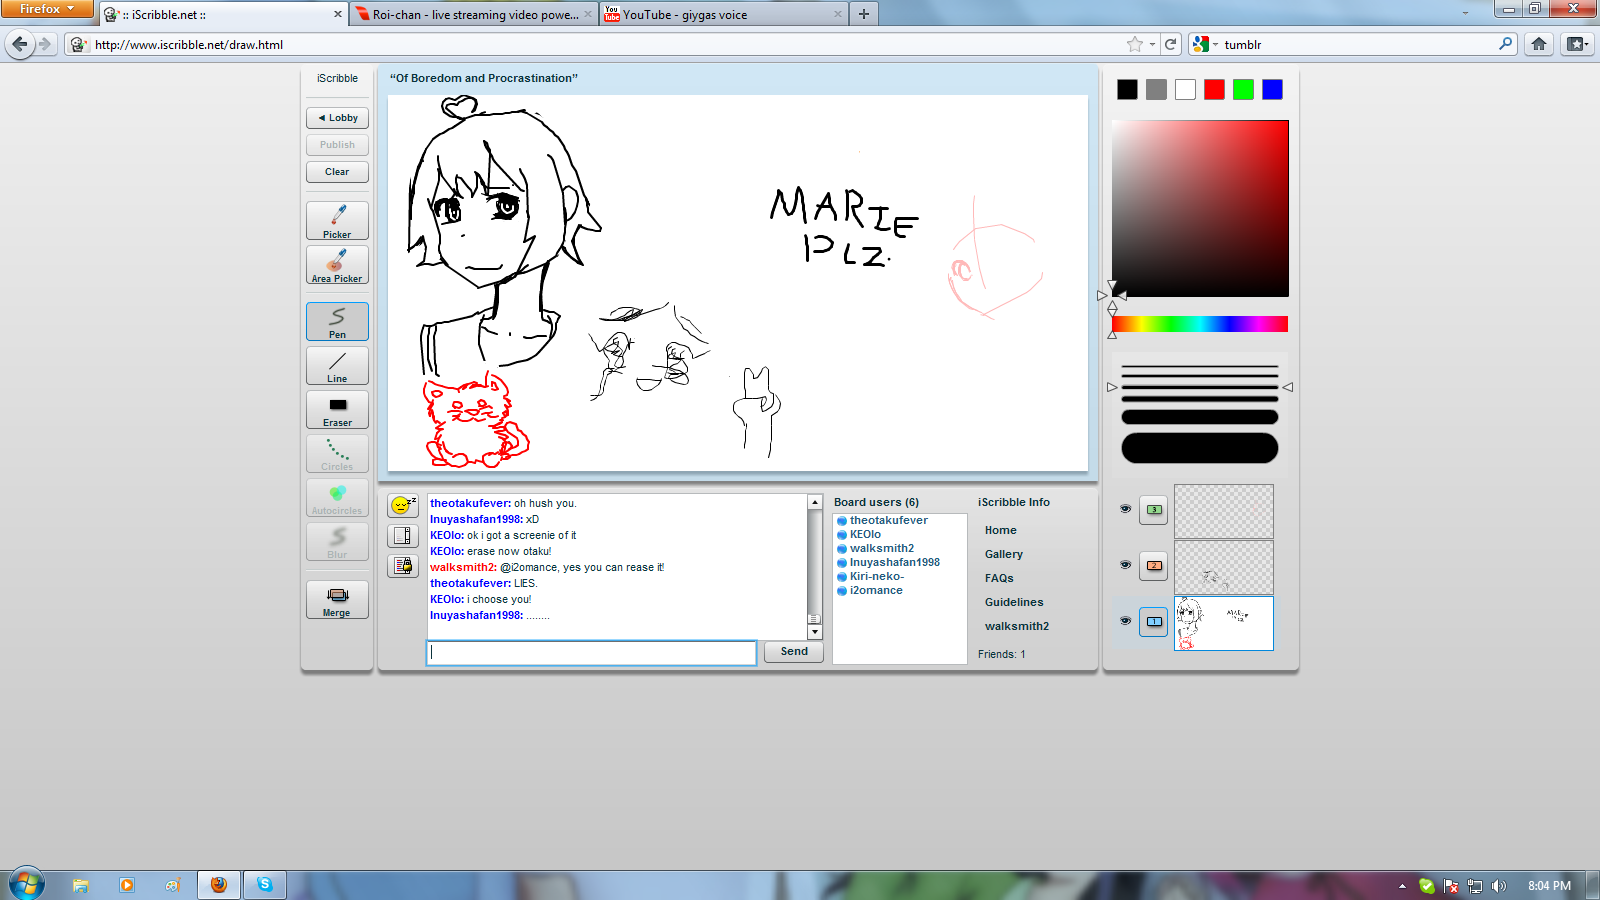Select layer 3 button

pyautogui.click(x=1154, y=510)
